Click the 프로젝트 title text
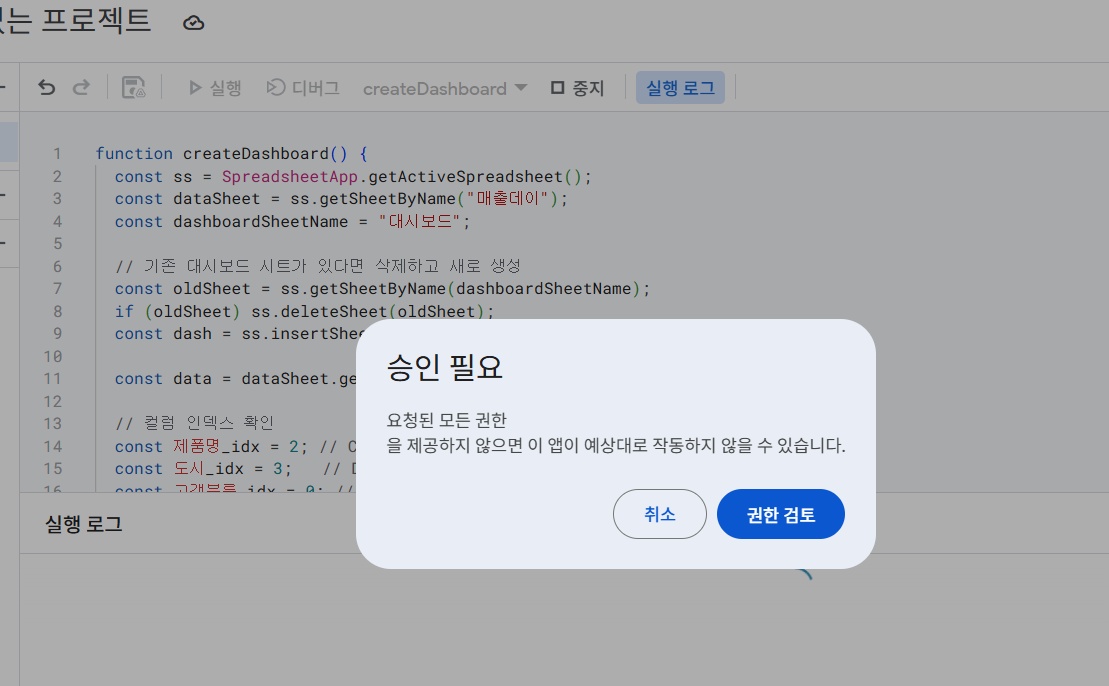Viewport: 1109px width, 686px height. coord(96,20)
